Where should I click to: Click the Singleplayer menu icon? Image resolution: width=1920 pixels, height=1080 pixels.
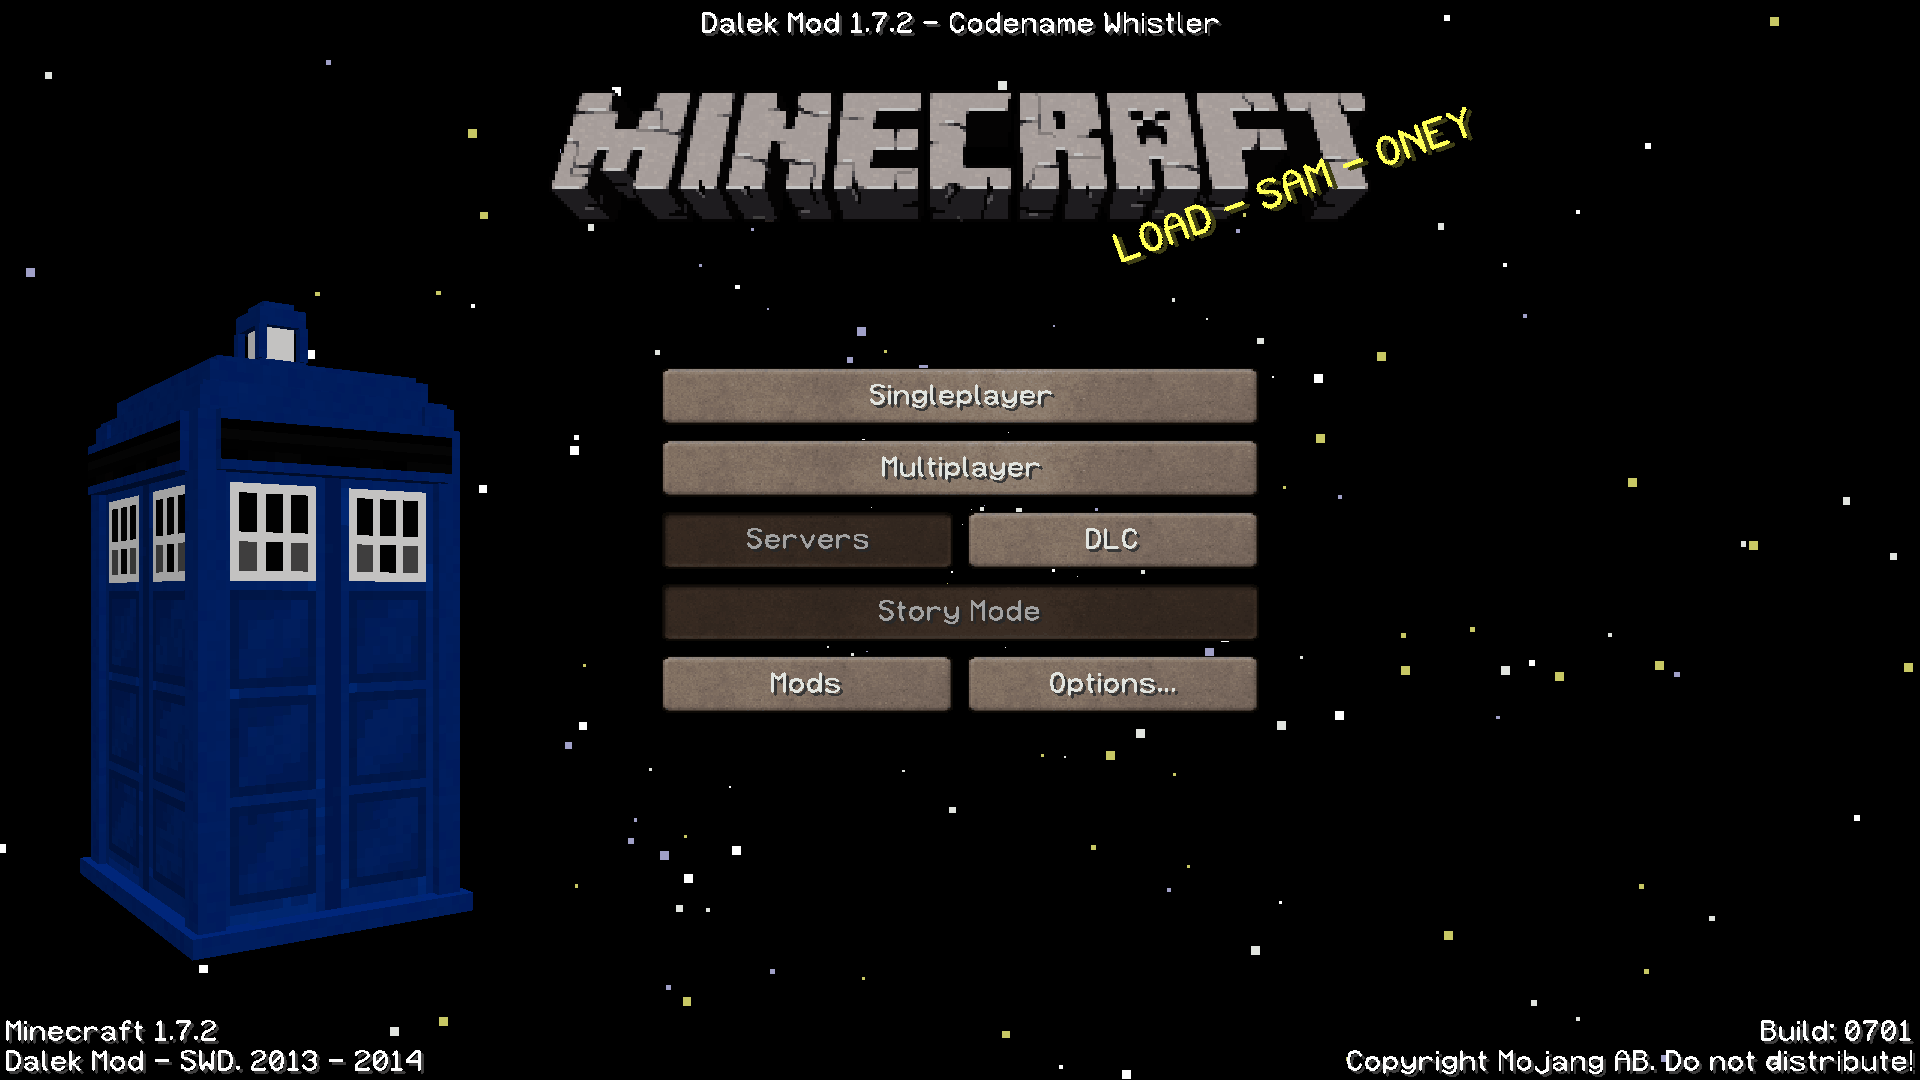960,396
